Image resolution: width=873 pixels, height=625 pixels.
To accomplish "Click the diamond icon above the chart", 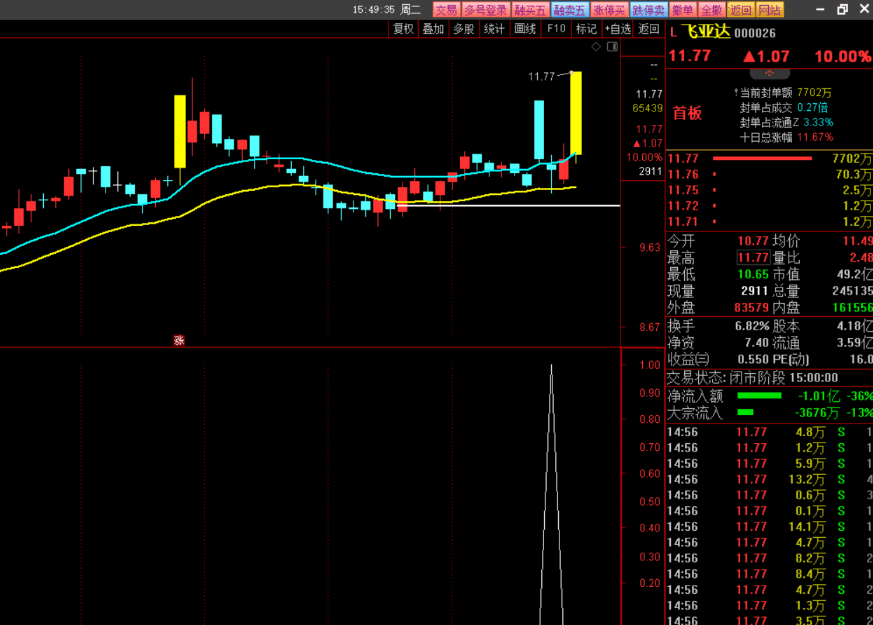I will 596,47.
